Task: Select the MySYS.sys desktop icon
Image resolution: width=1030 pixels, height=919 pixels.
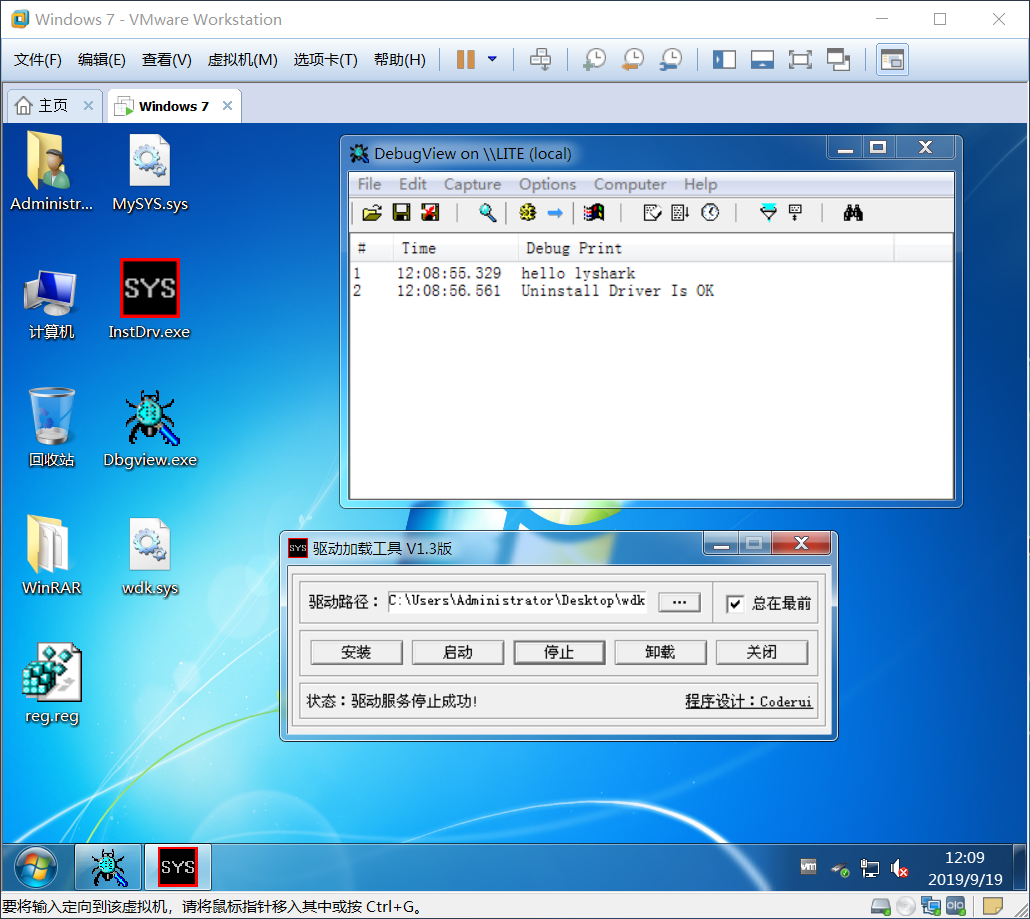Action: coord(150,173)
